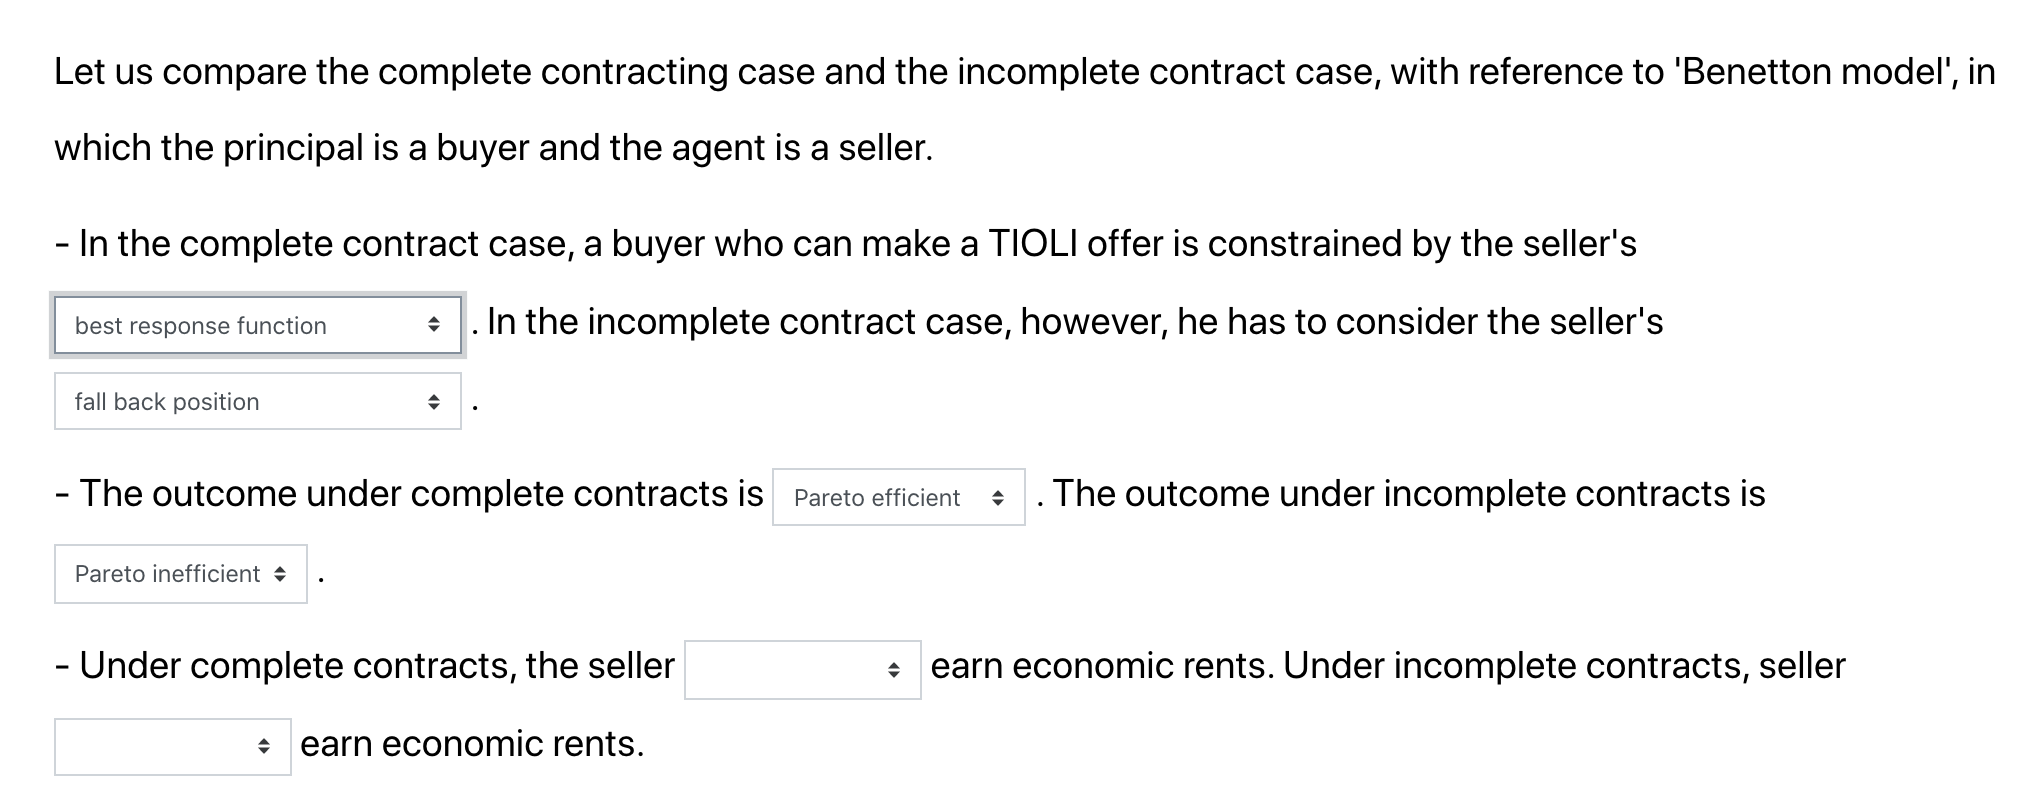This screenshot has width=2028, height=804.
Task: Open the 'Pareto inefficient' dropdown
Action: tap(180, 574)
